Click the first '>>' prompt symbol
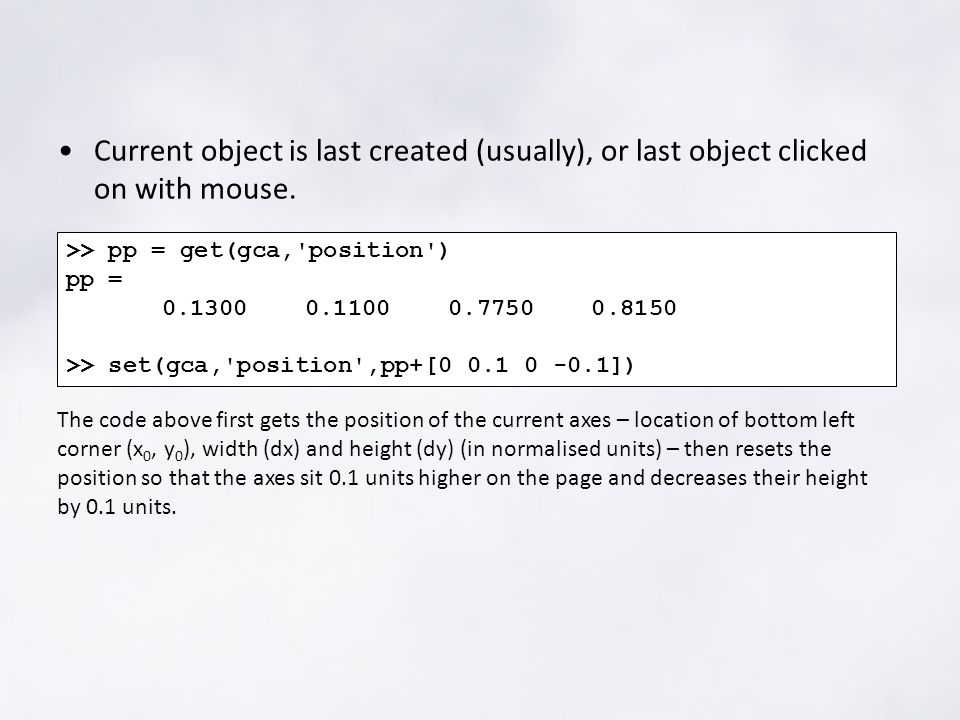Viewport: 960px width, 720px height. tap(80, 250)
